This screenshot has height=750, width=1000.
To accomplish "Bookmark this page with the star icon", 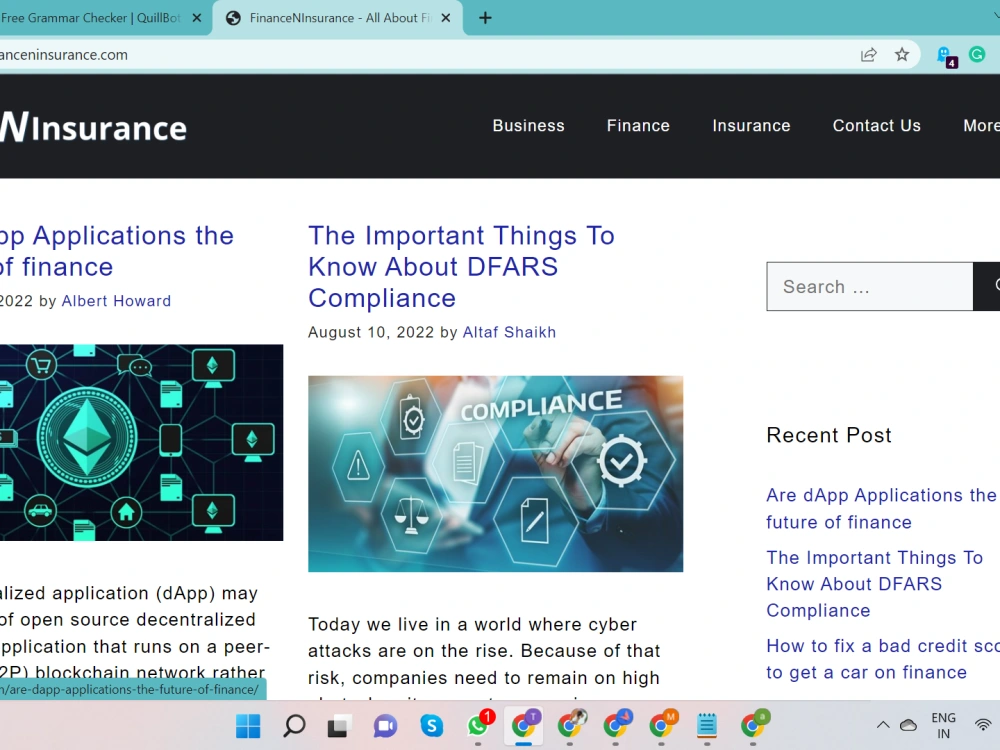I will [902, 55].
